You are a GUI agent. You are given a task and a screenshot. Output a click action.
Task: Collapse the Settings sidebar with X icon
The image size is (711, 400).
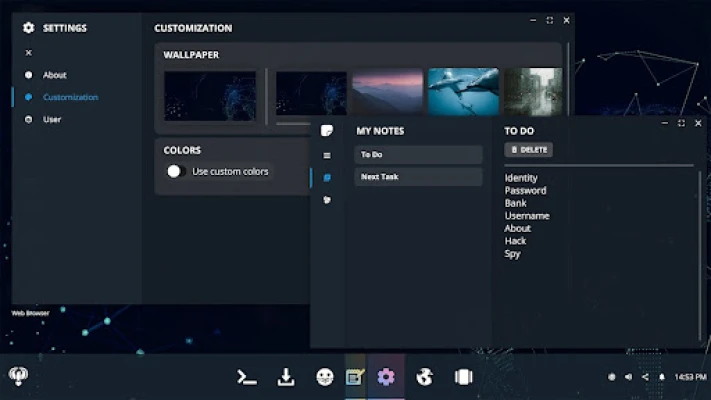point(29,53)
